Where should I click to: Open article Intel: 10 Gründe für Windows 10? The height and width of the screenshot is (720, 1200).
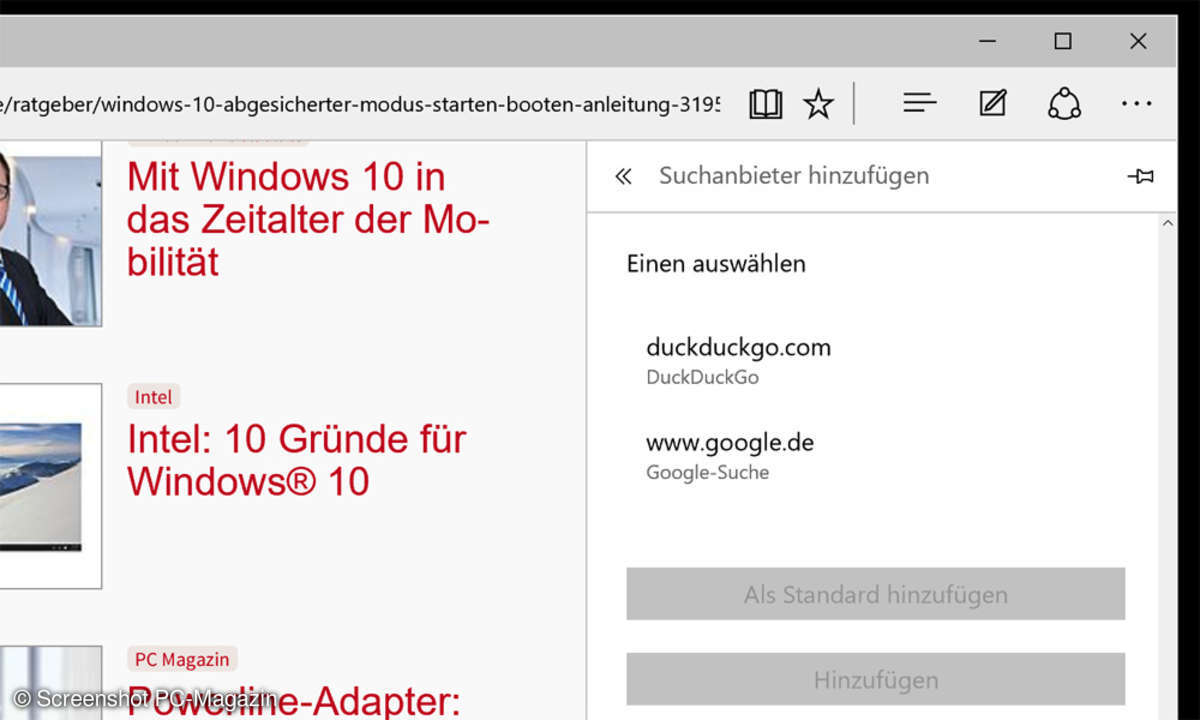[x=296, y=460]
